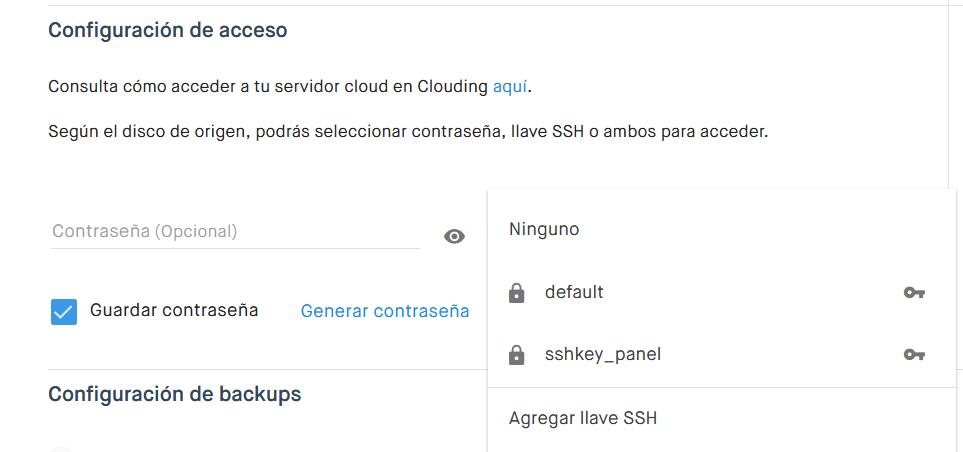This screenshot has height=452, width=963.
Task: Click the Configuración de acceso heading
Action: (x=168, y=31)
